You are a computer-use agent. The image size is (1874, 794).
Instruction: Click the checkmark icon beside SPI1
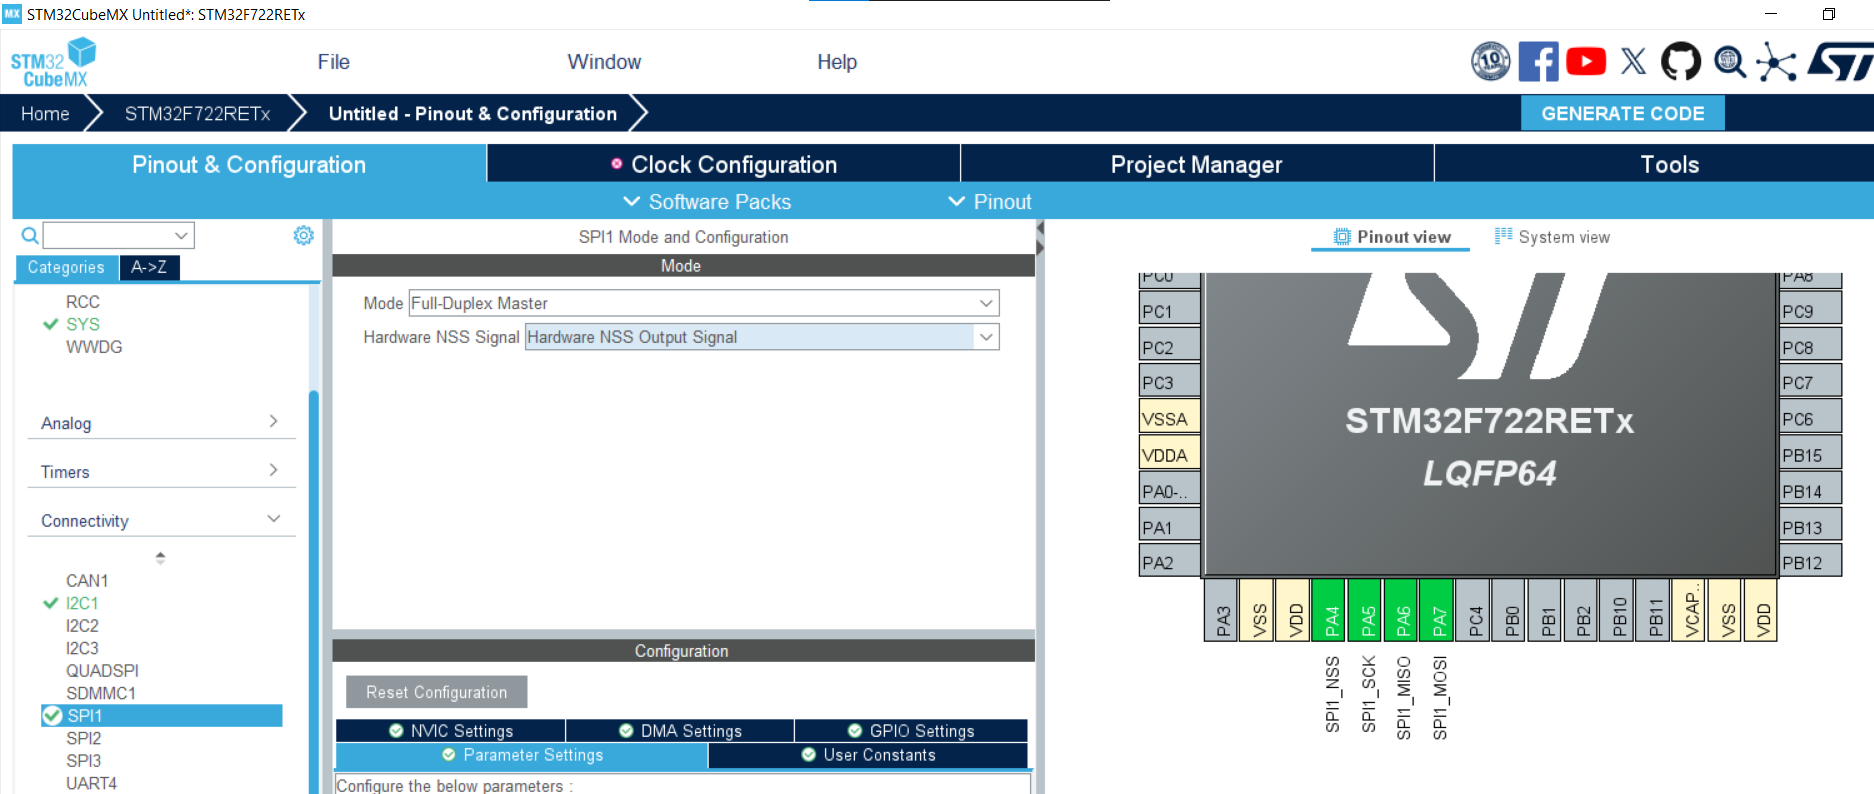52,716
